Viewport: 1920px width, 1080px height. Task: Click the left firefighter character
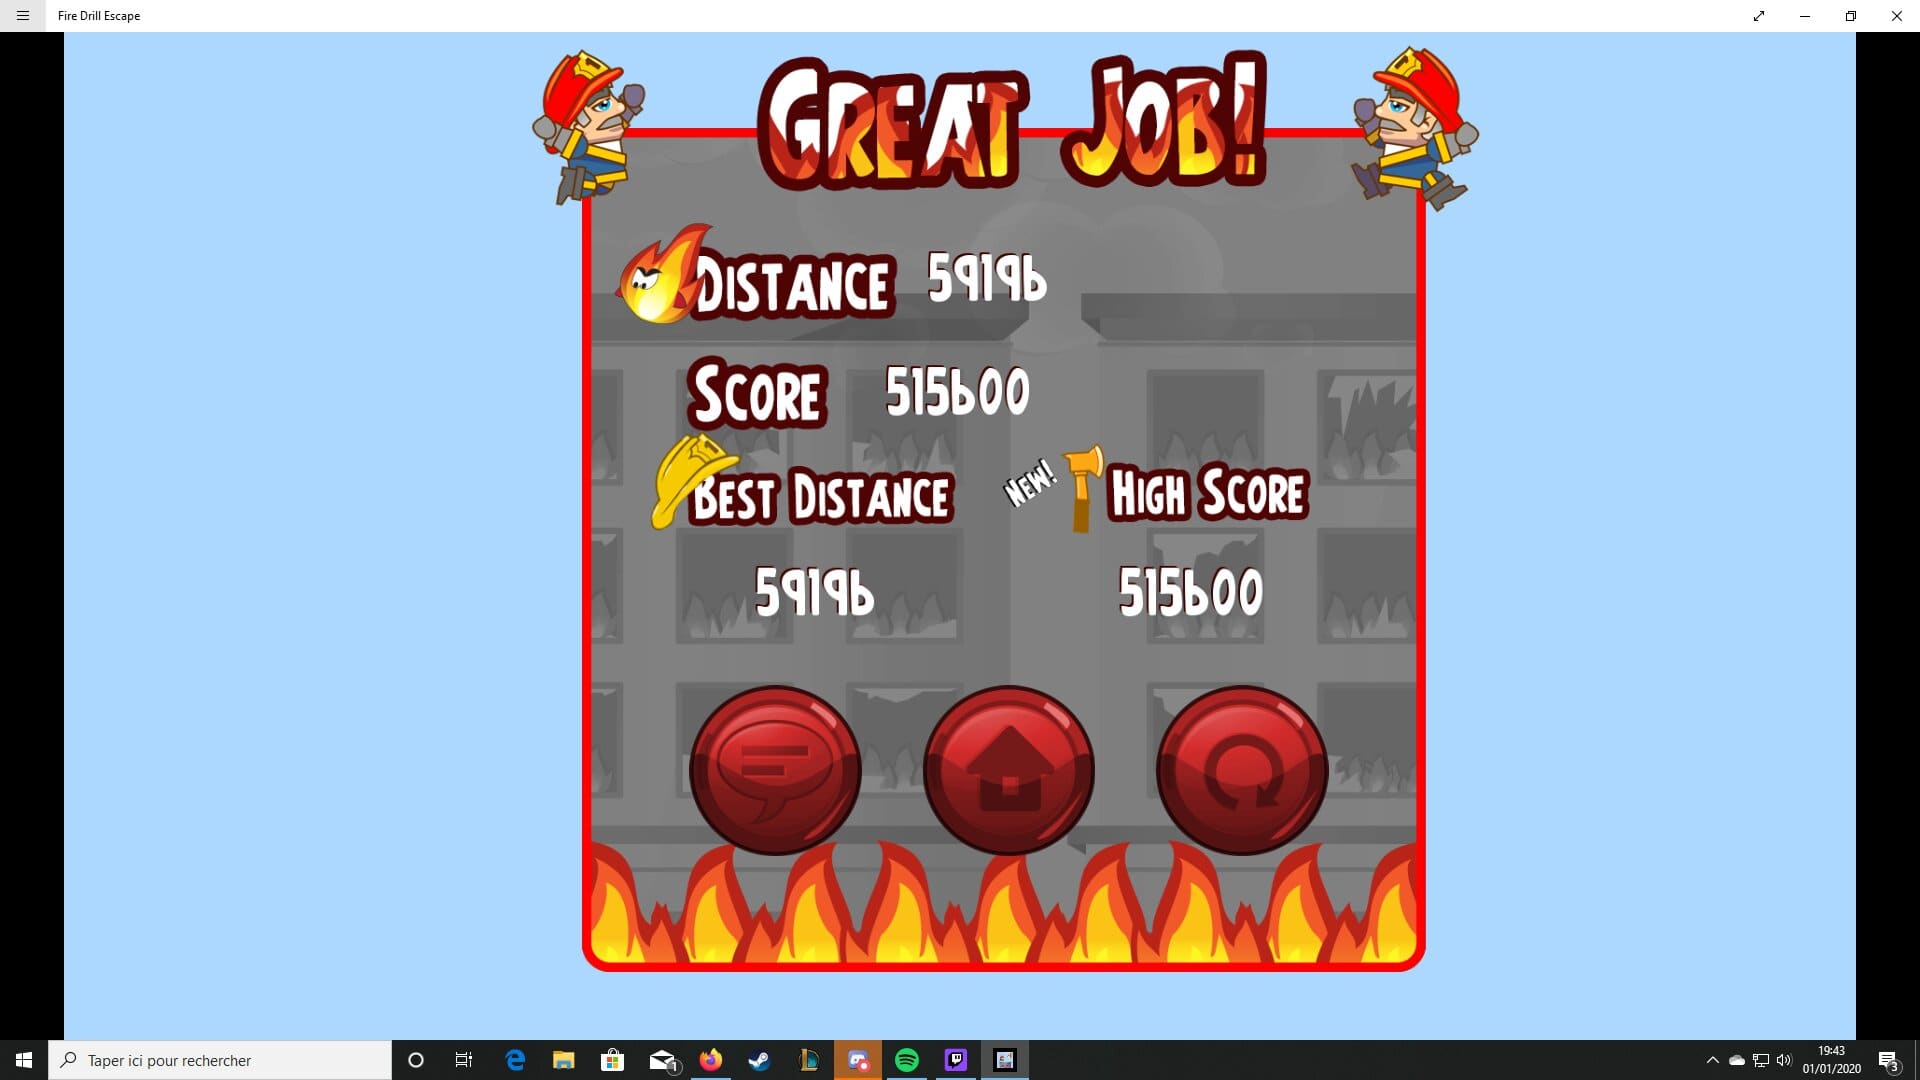point(588,125)
